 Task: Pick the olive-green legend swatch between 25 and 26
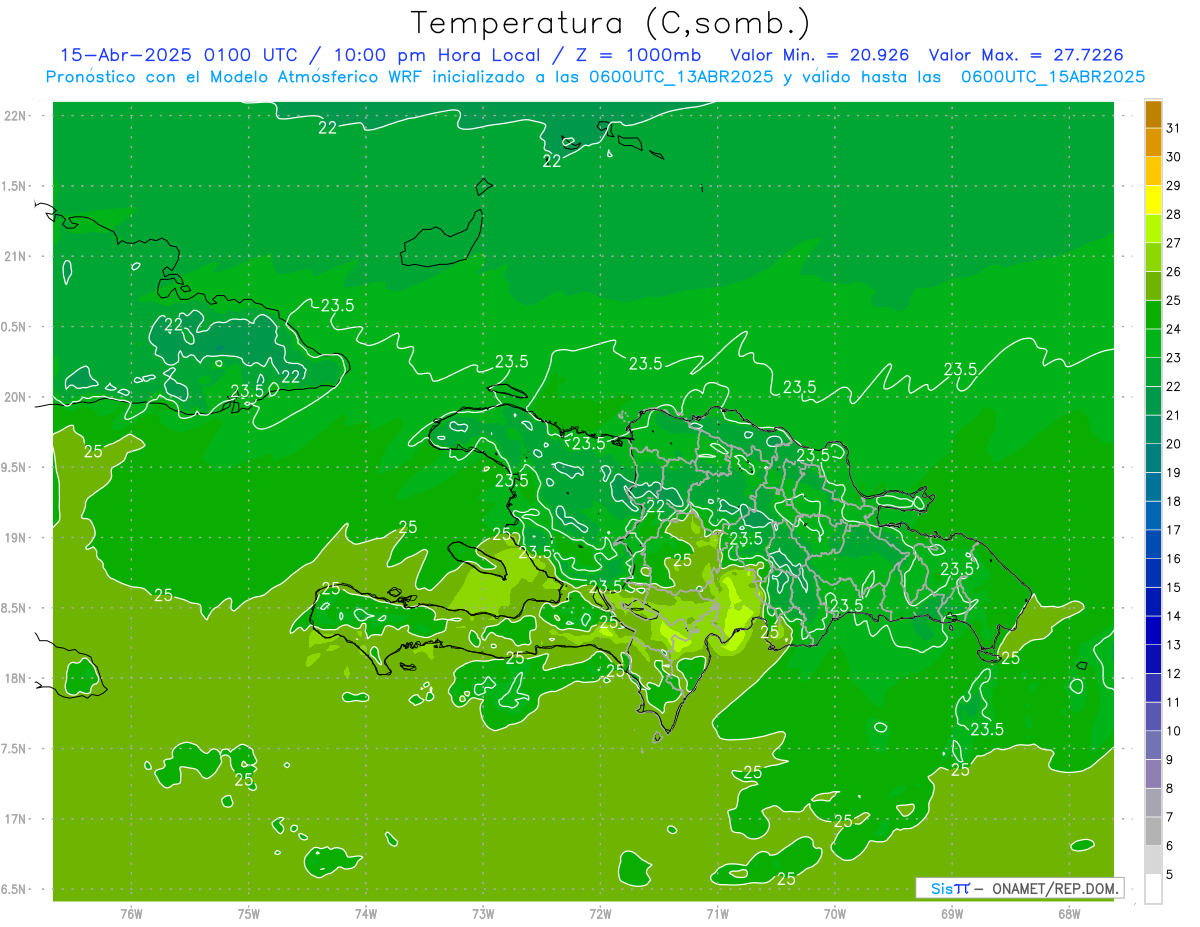coord(1153,286)
